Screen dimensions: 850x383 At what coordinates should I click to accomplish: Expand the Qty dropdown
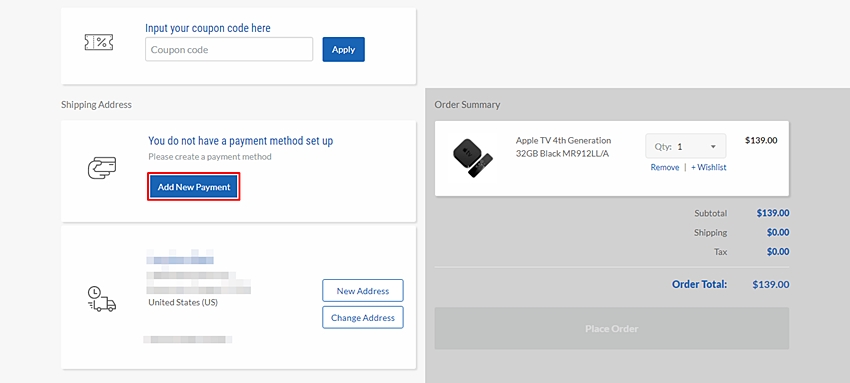(686, 146)
